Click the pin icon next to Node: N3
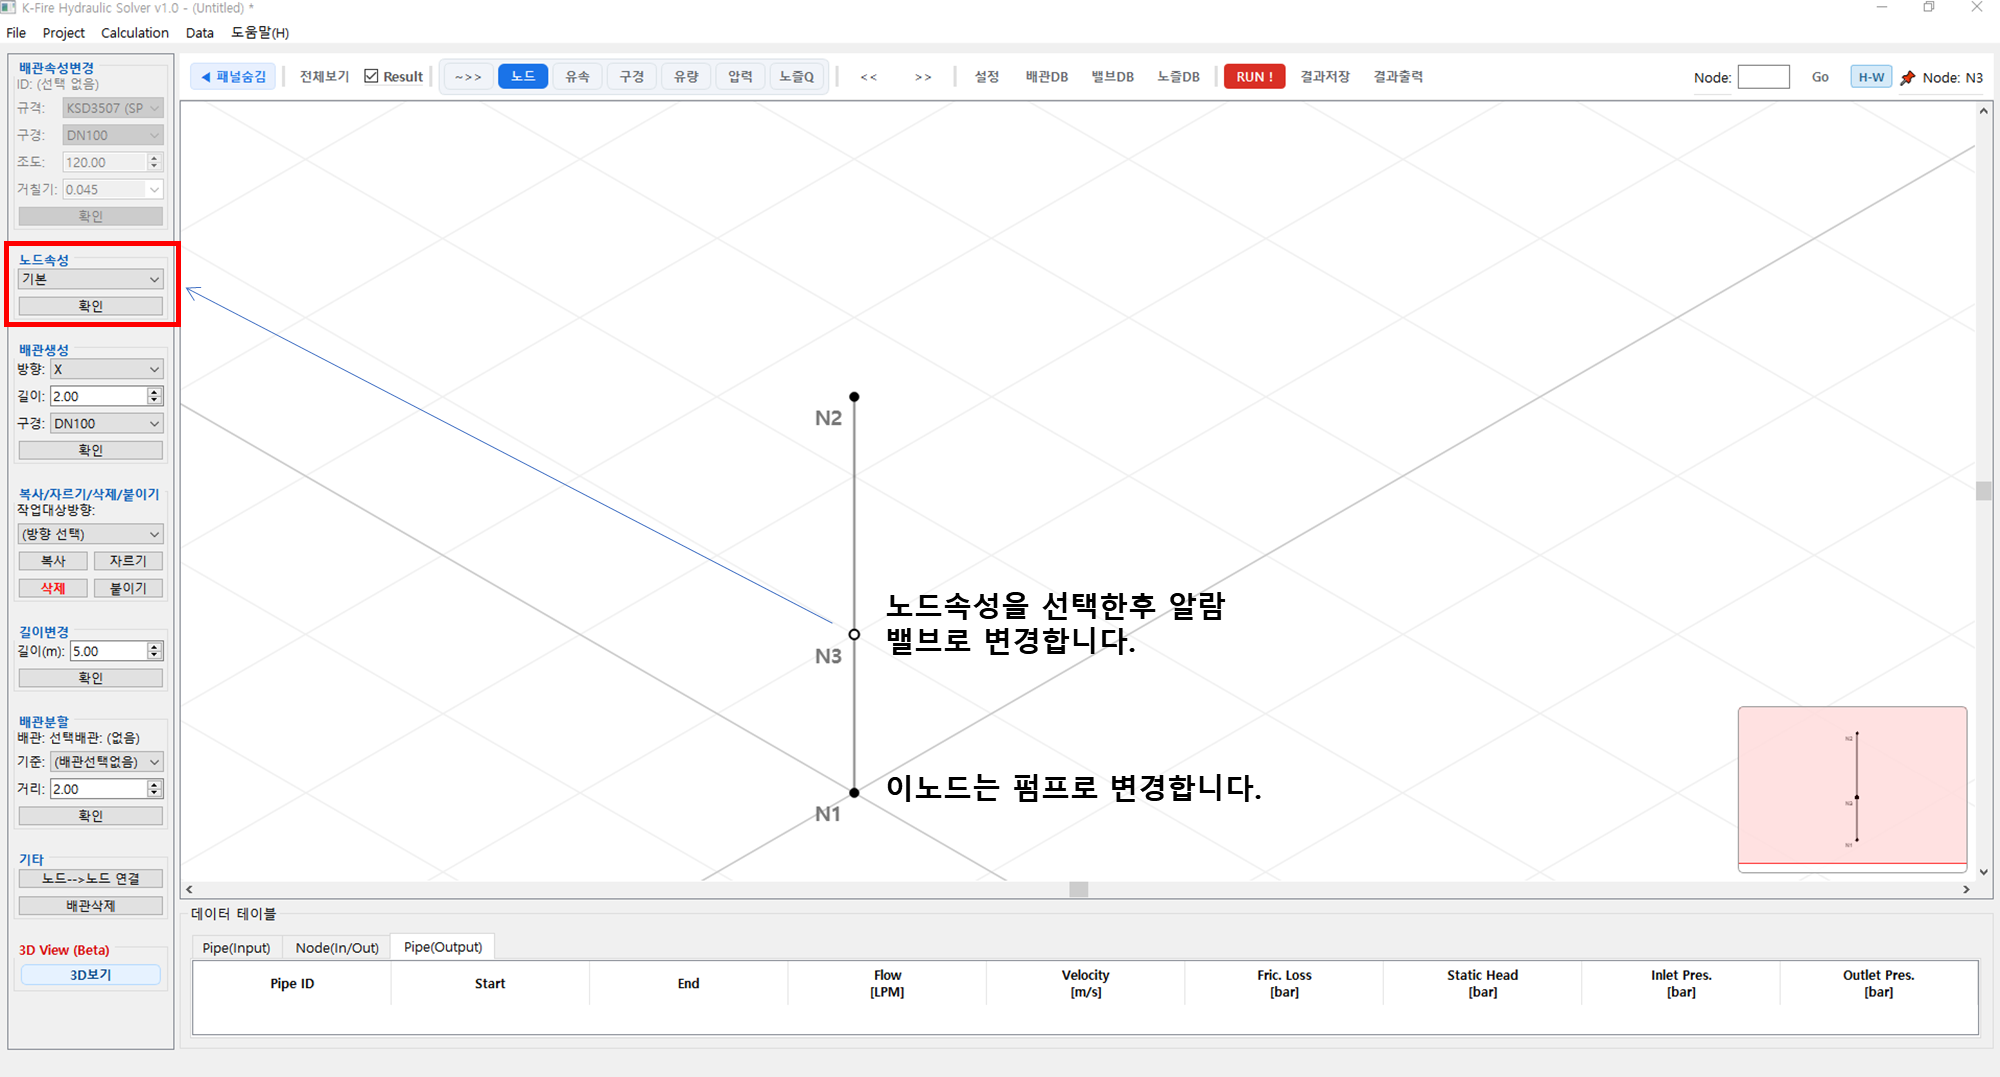Screen dimensions: 2000x1077 point(1907,77)
